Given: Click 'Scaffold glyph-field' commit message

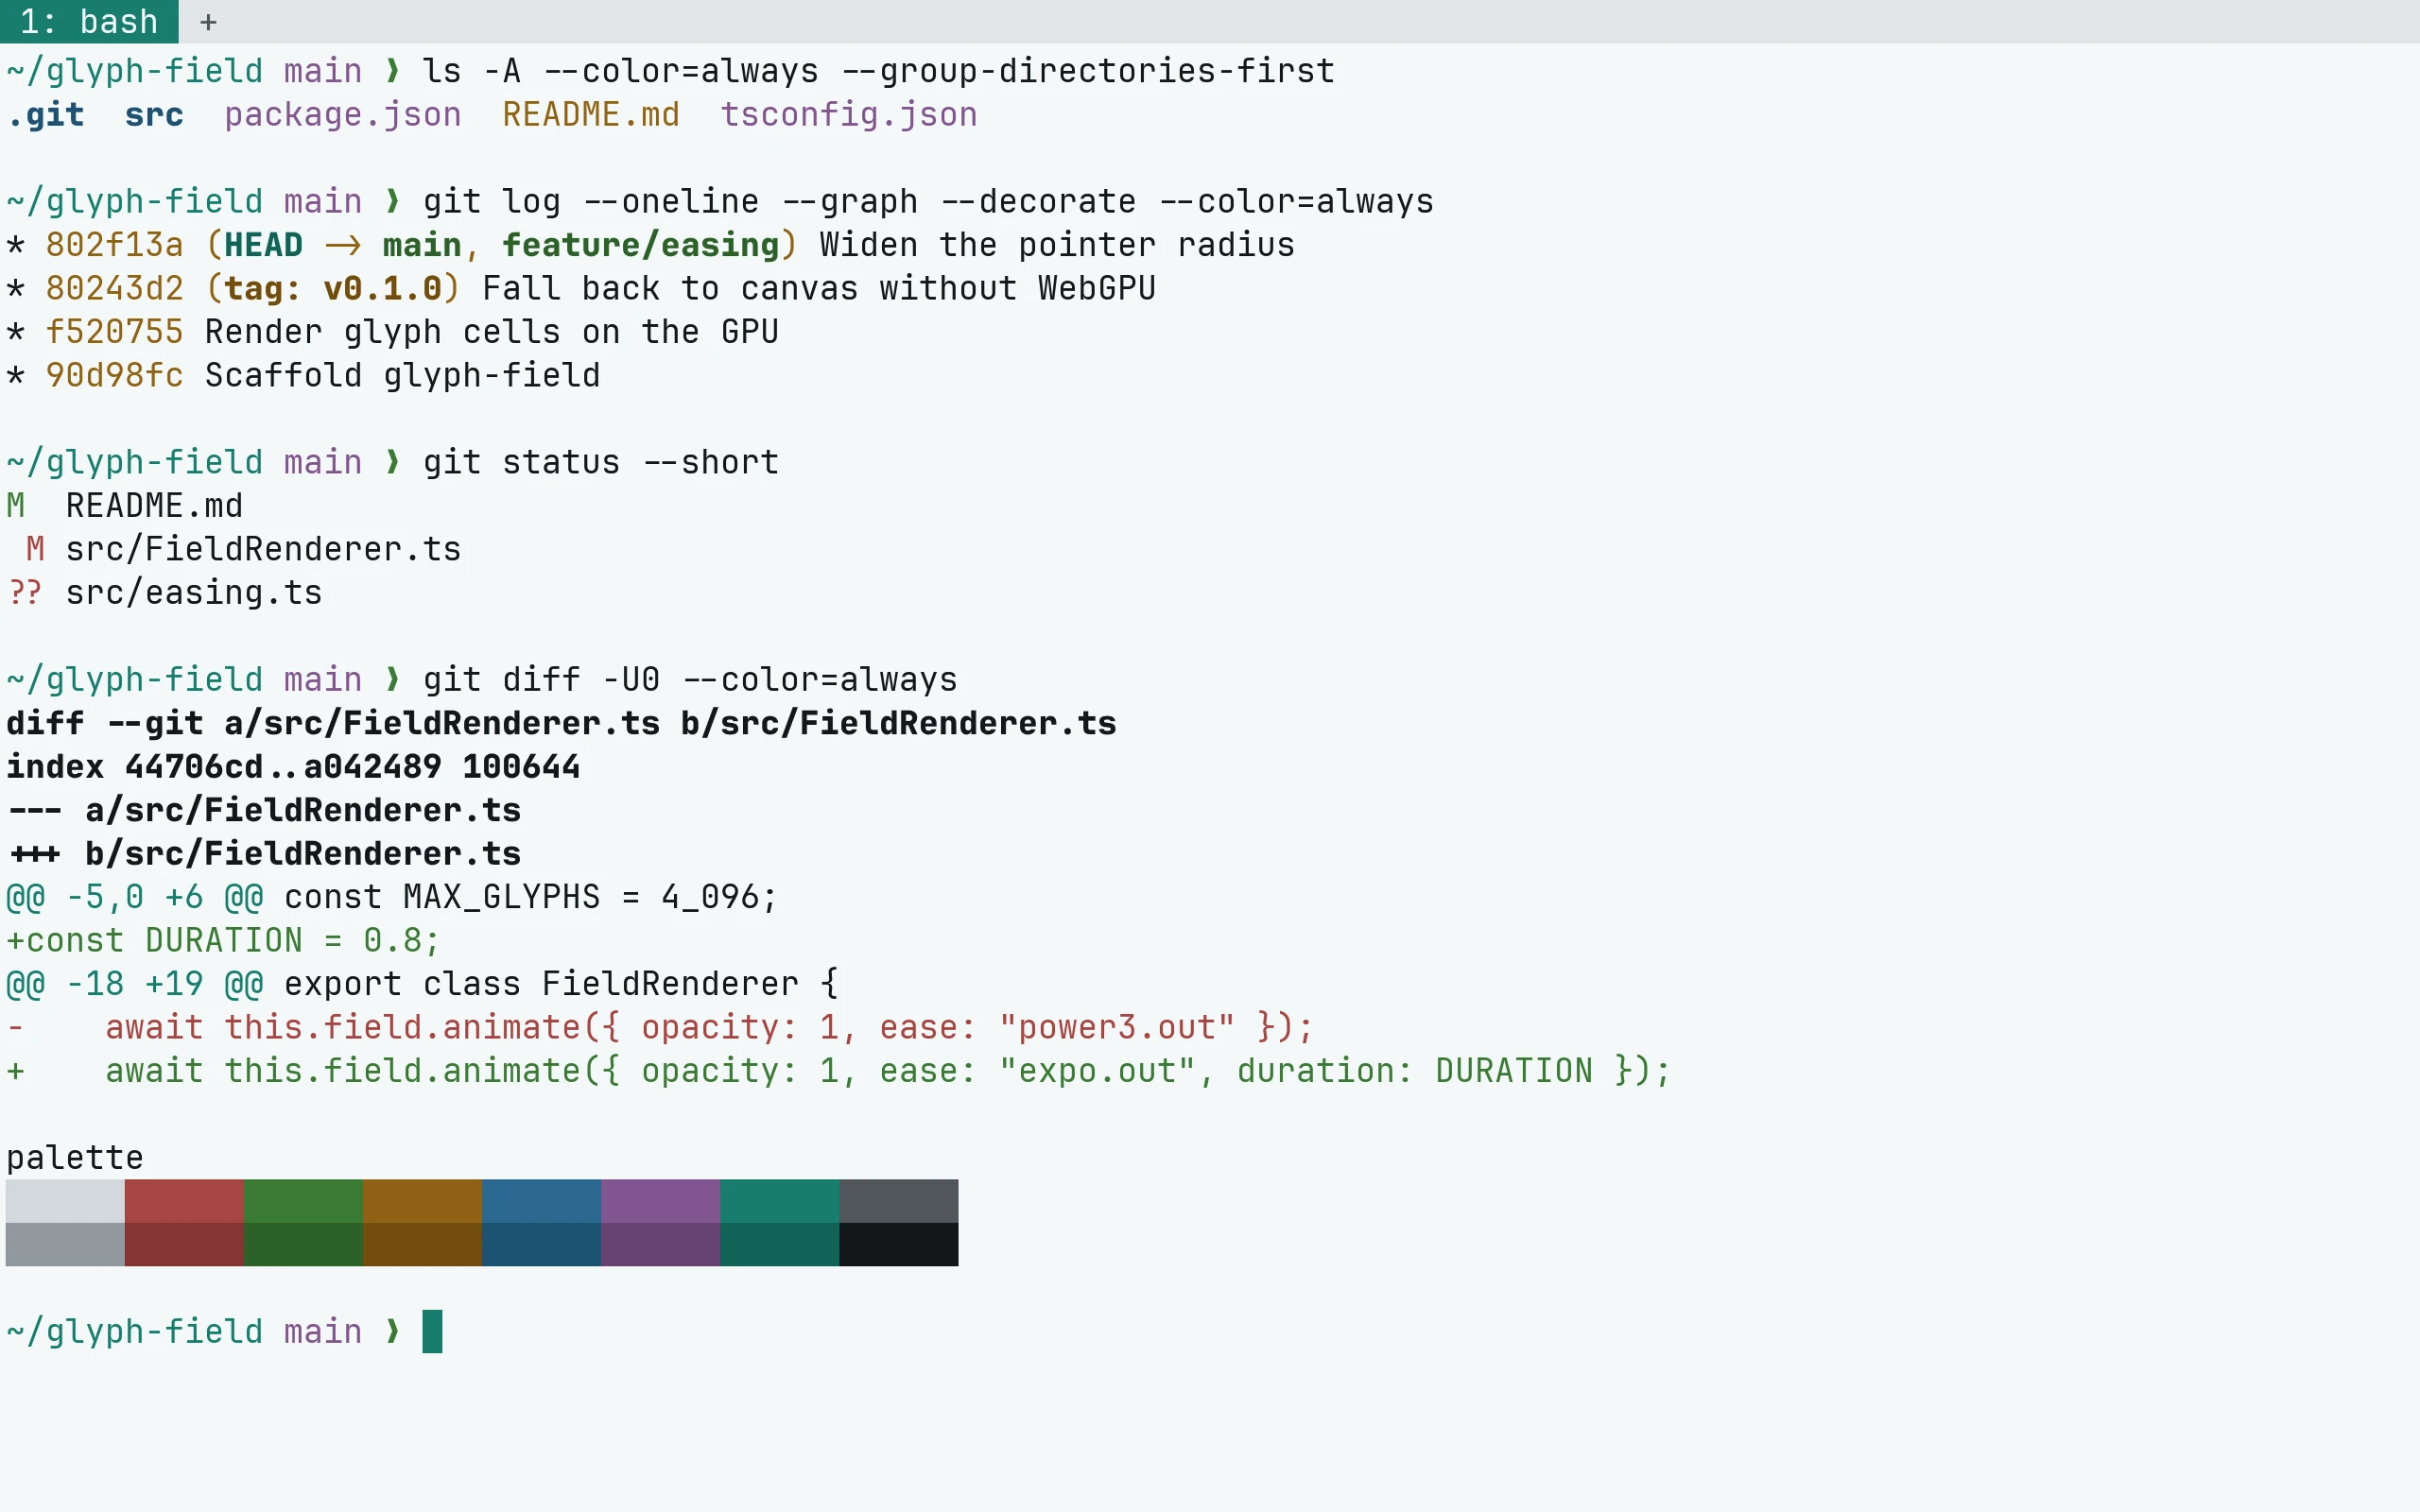Looking at the screenshot, I should click(403, 376).
